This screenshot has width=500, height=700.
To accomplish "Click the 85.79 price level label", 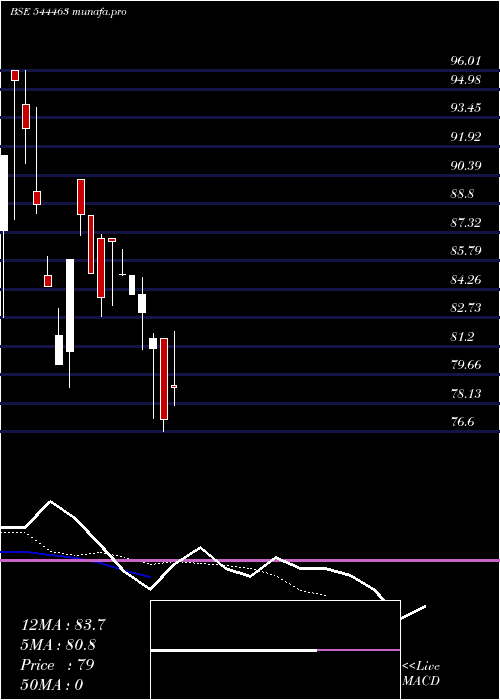I will tap(466, 250).
